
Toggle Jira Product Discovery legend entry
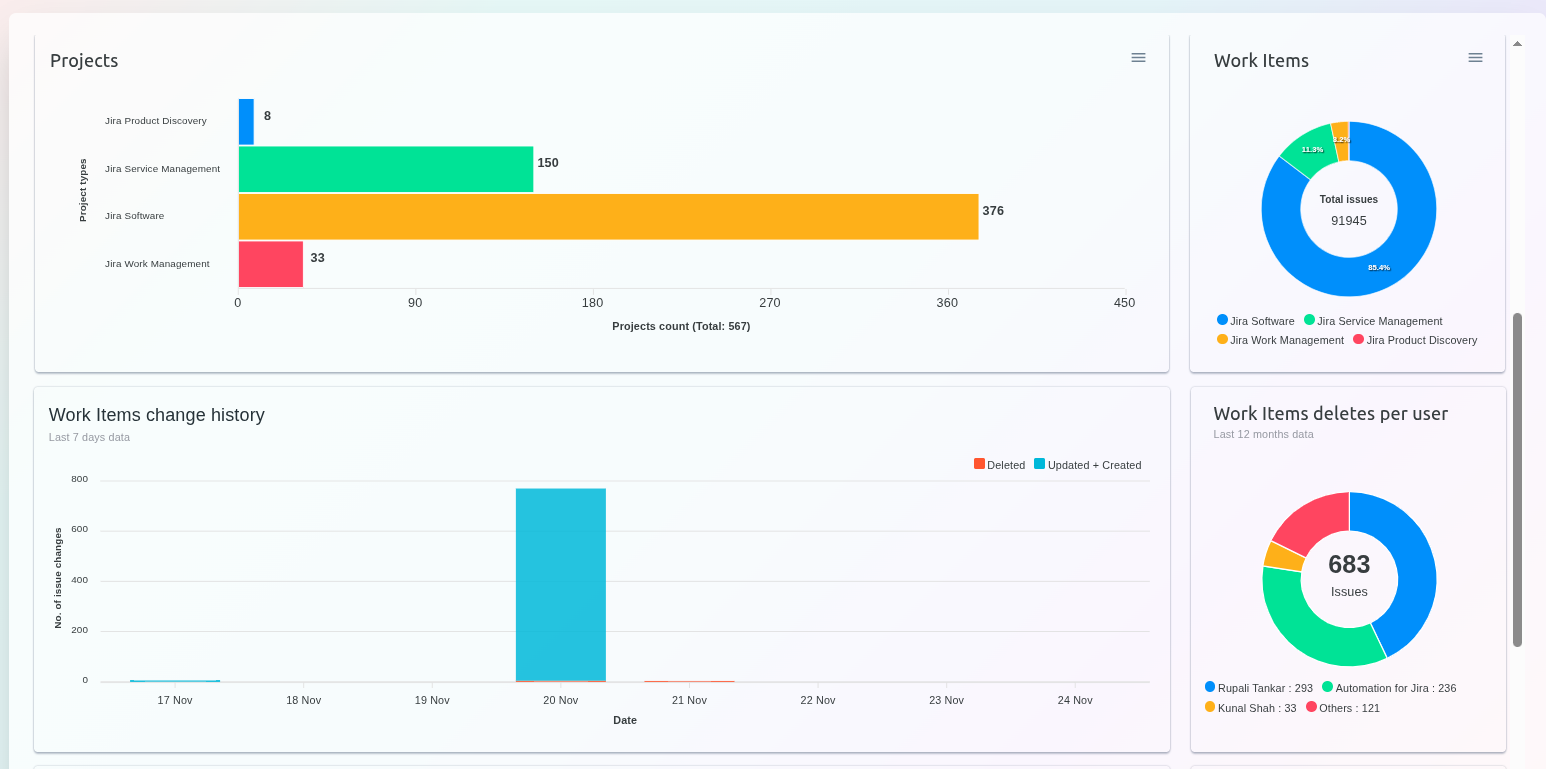coord(1415,340)
